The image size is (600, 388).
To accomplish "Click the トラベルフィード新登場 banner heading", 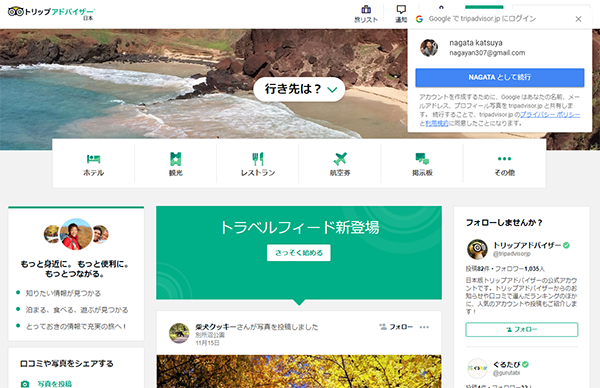I will pos(299,227).
